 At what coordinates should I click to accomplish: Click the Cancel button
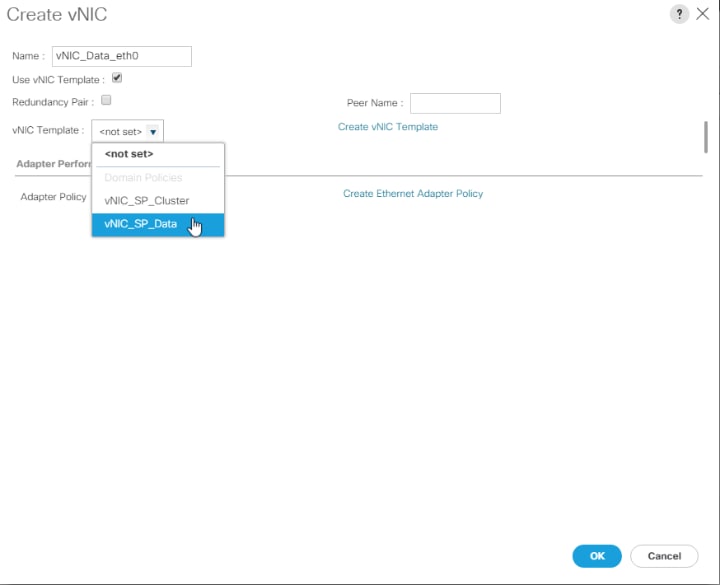(664, 556)
